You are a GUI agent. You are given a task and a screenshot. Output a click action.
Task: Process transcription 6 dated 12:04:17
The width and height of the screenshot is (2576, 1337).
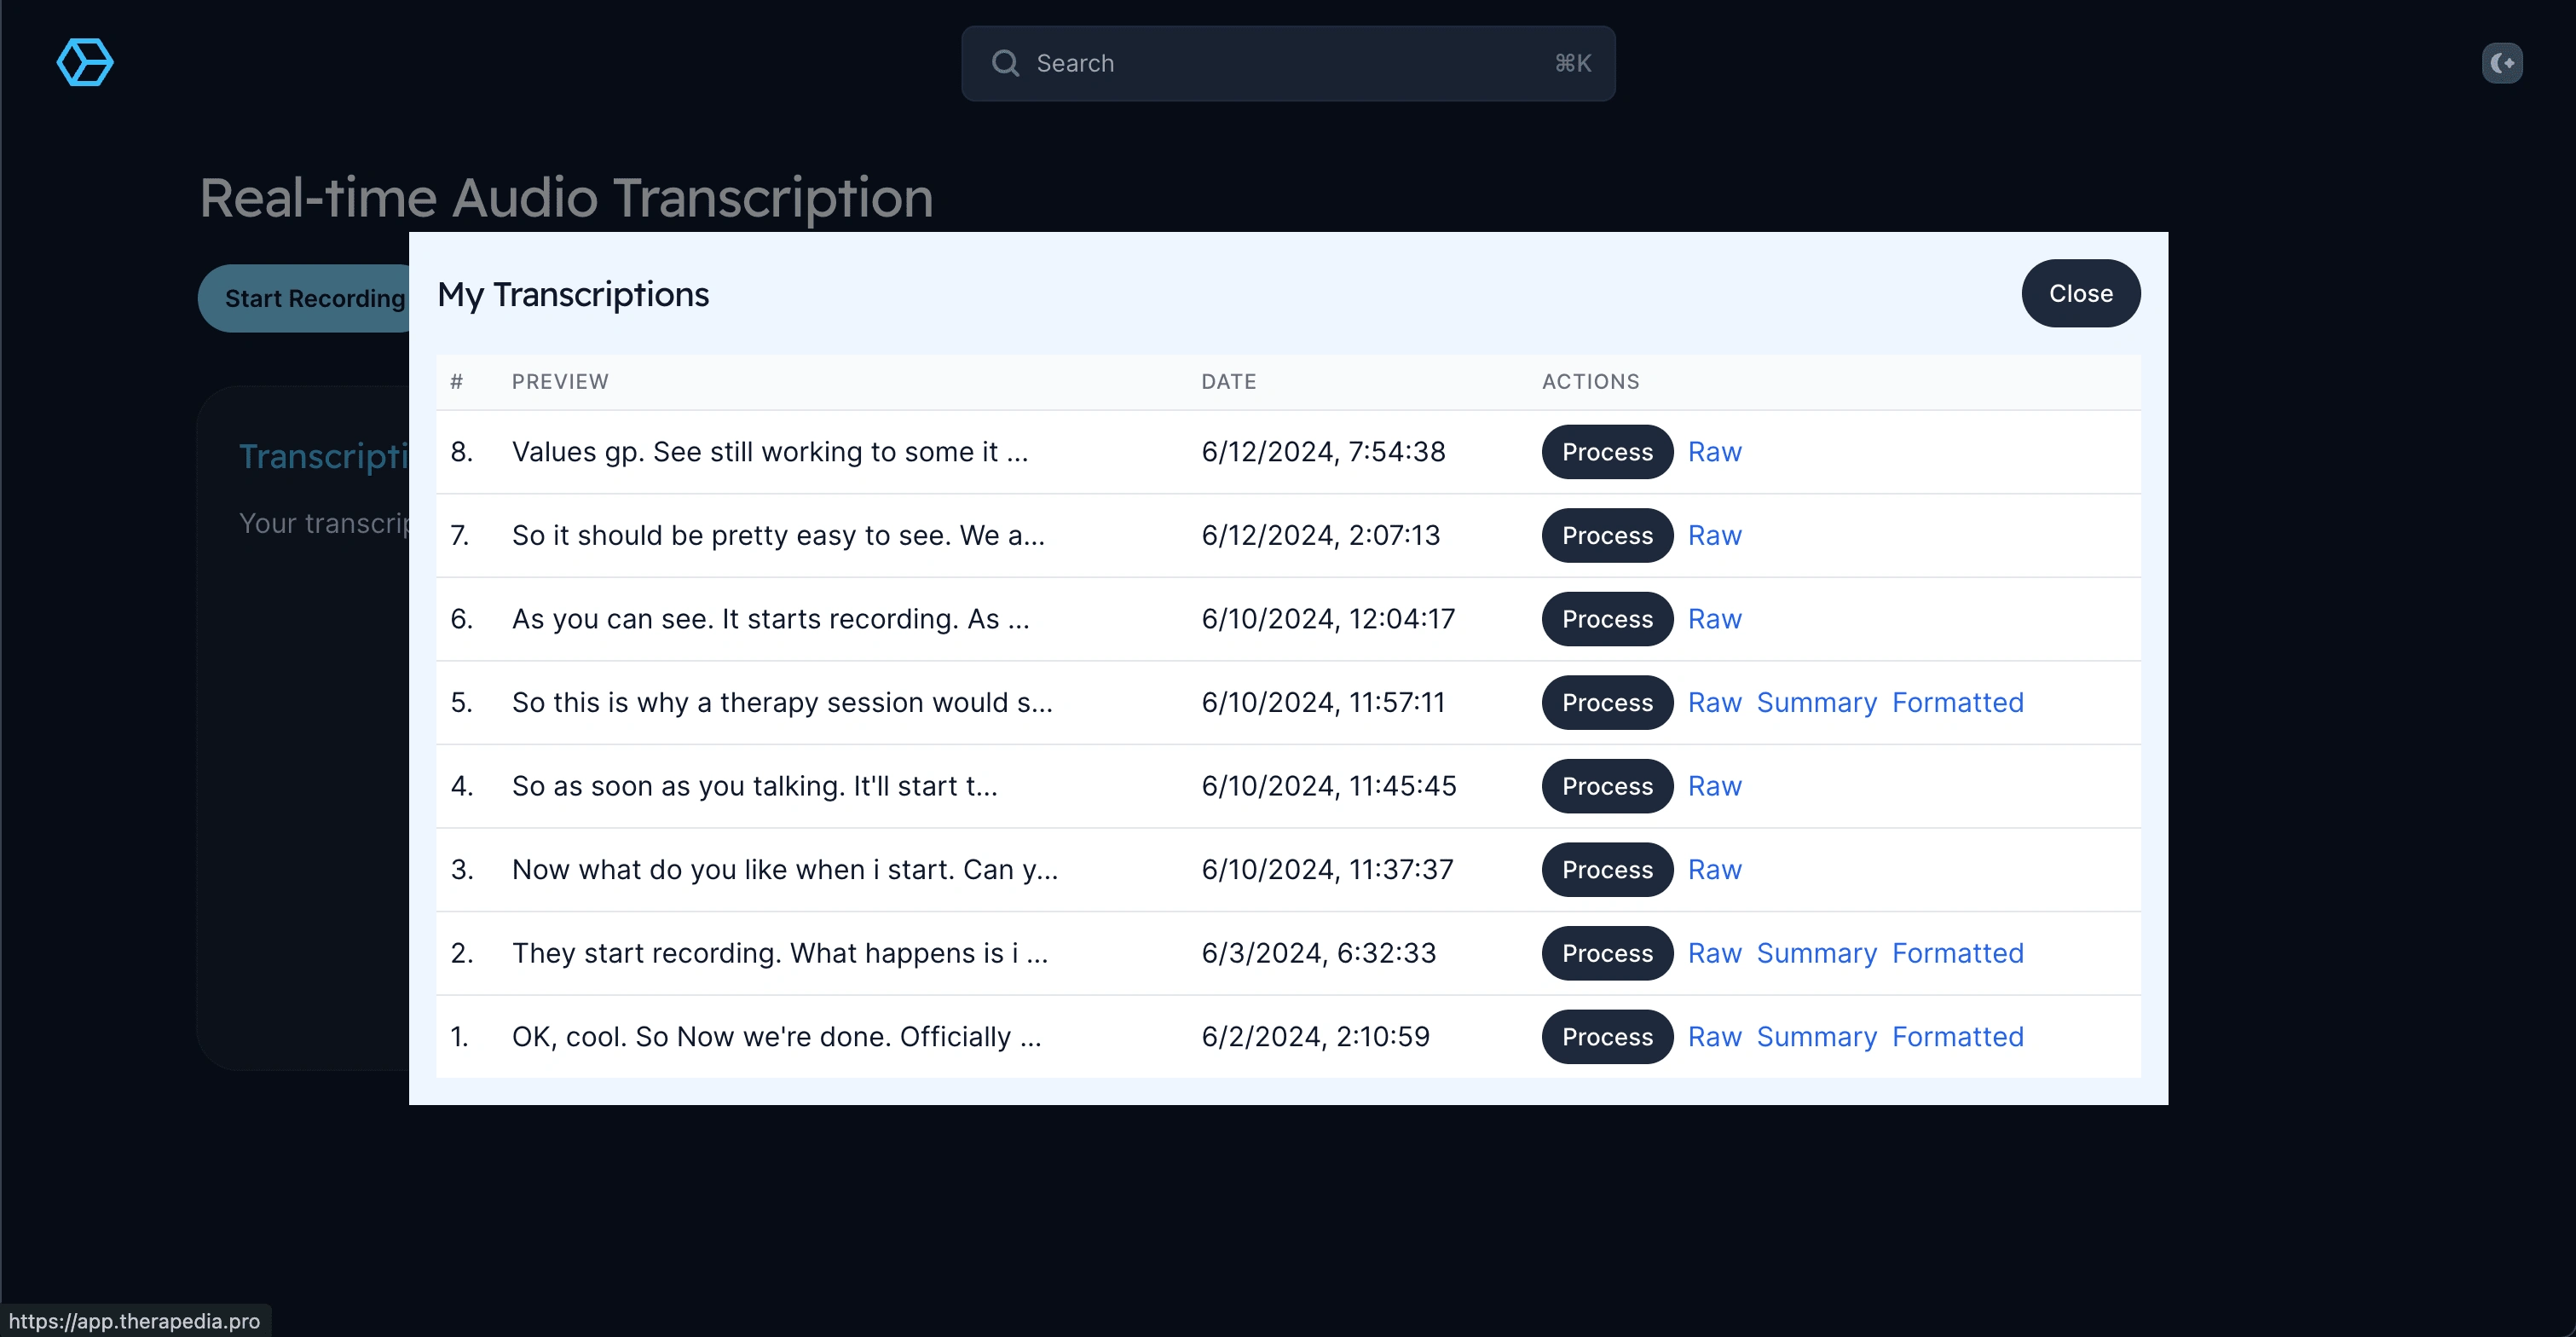click(1607, 619)
